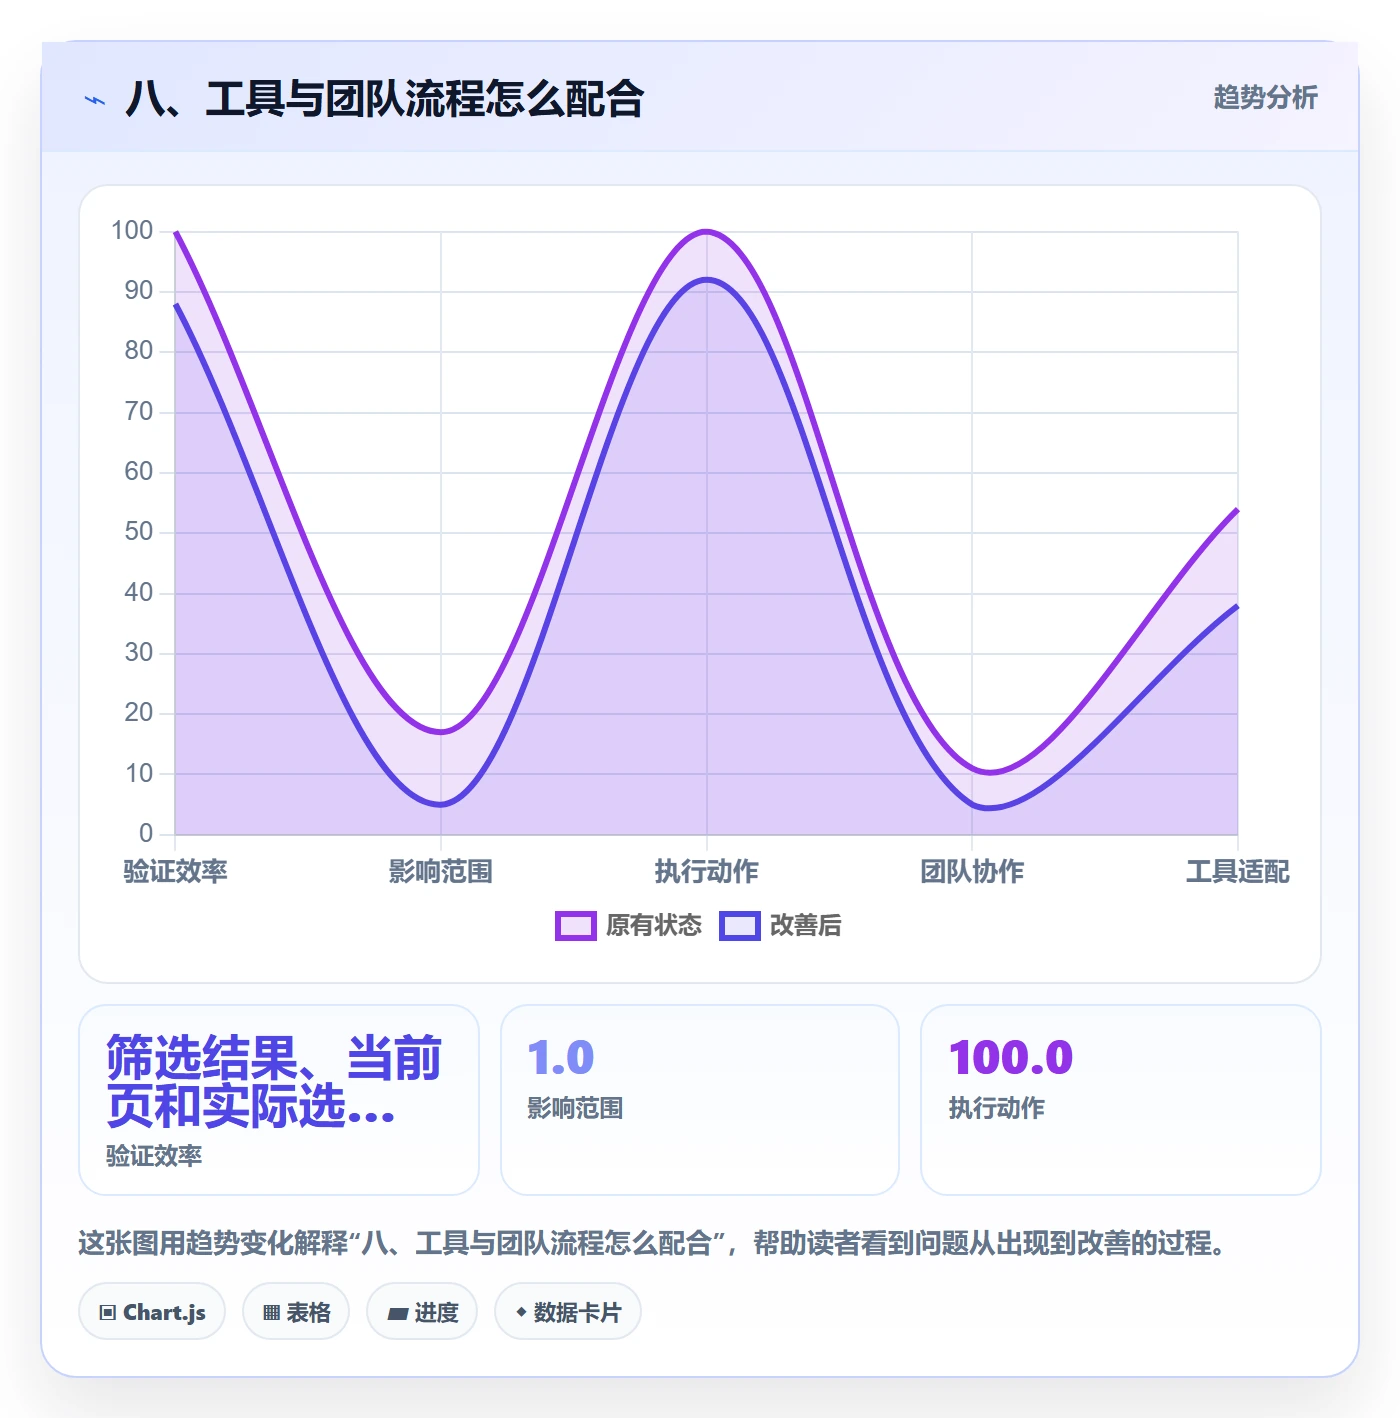This screenshot has height=1418, width=1400.
Task: Toggle the 原有状态 legend color box
Action: [575, 926]
